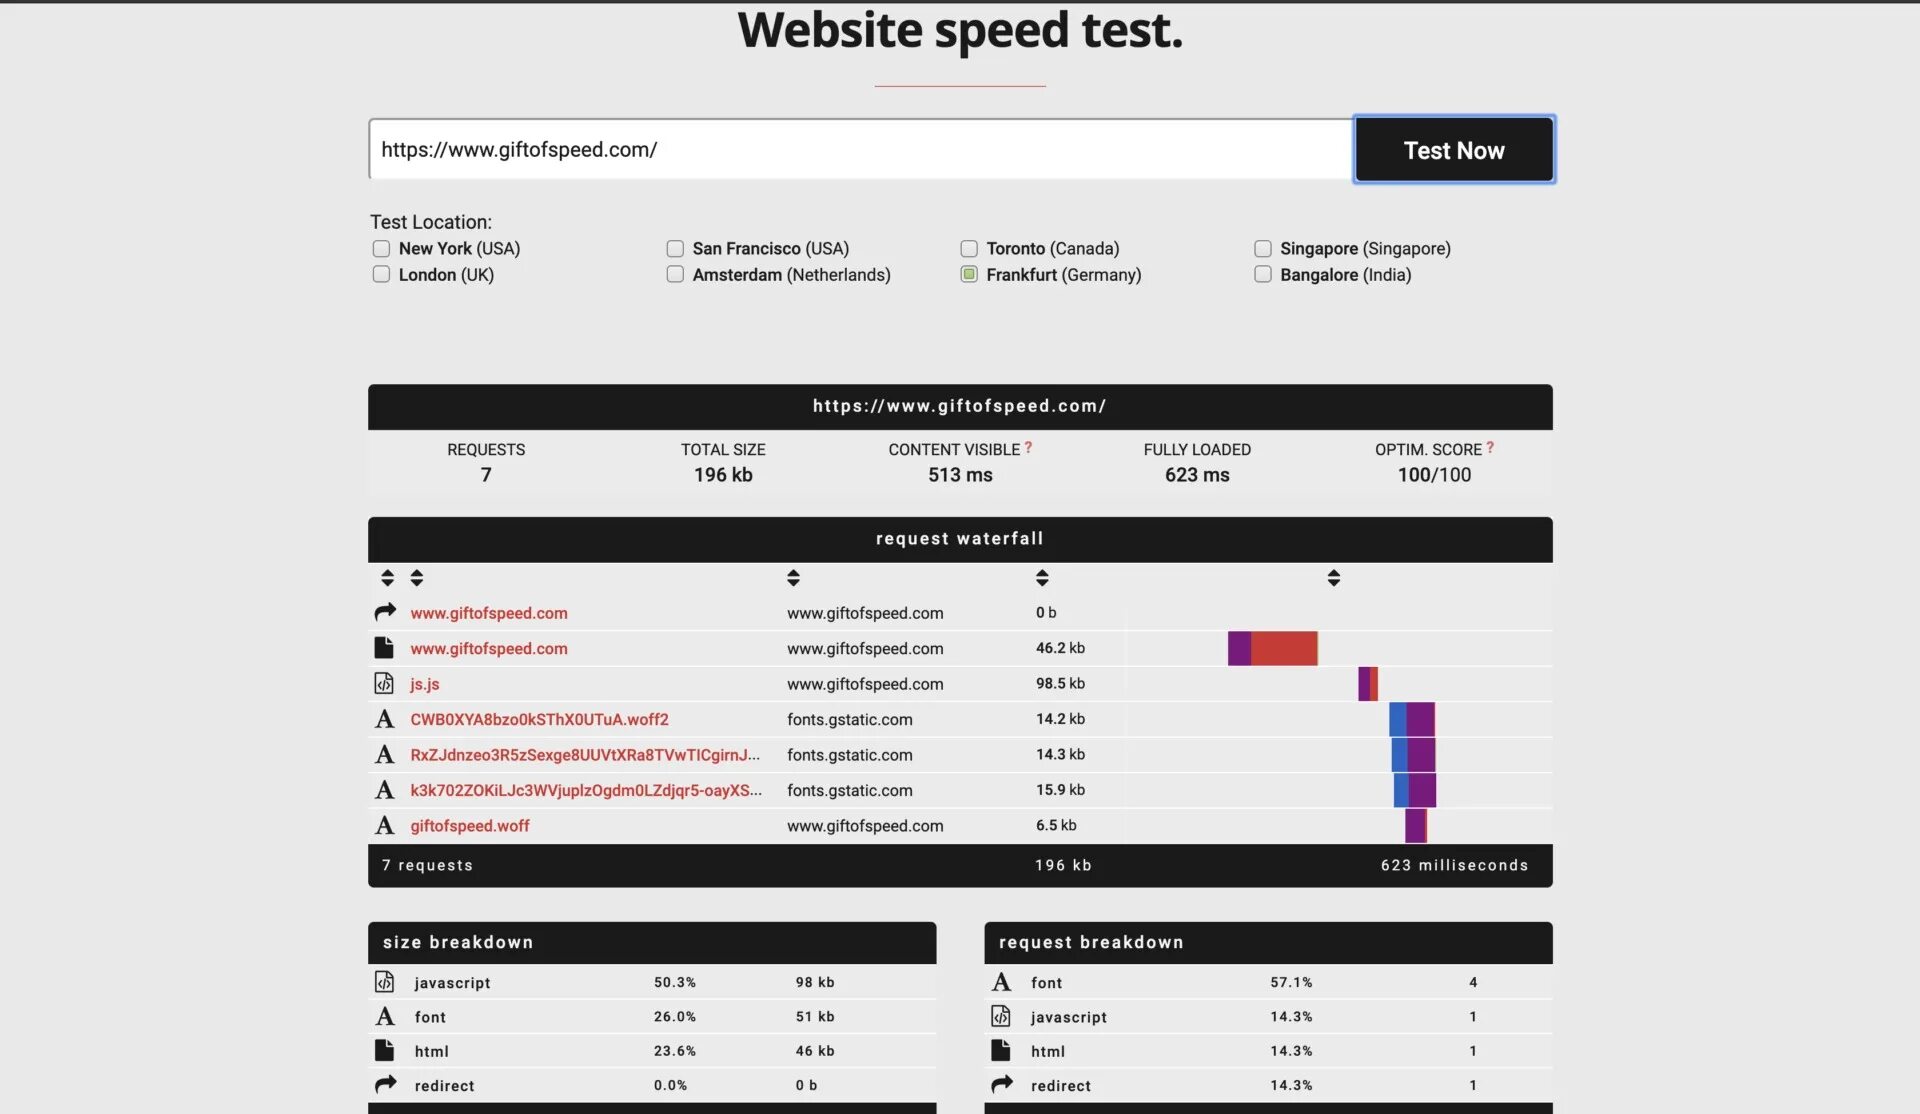Sort waterfall by domain column

[x=793, y=578]
